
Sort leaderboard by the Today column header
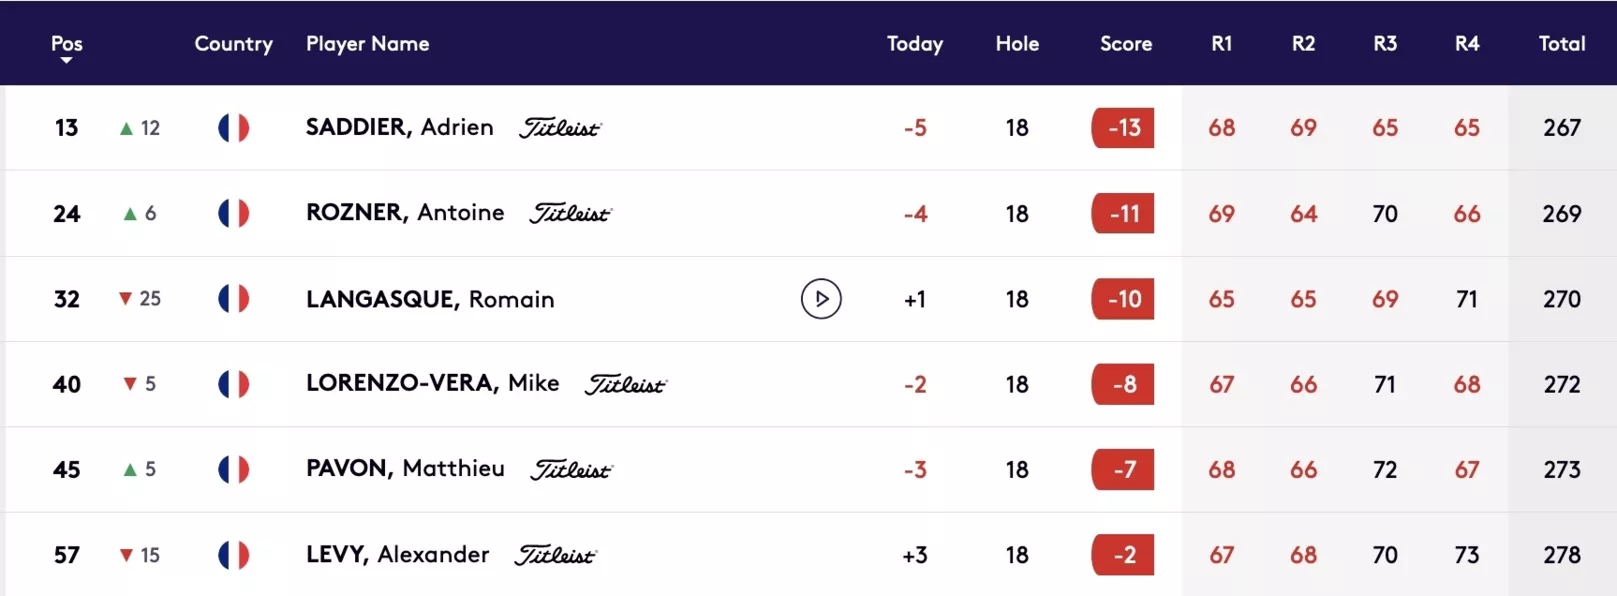[x=915, y=44]
